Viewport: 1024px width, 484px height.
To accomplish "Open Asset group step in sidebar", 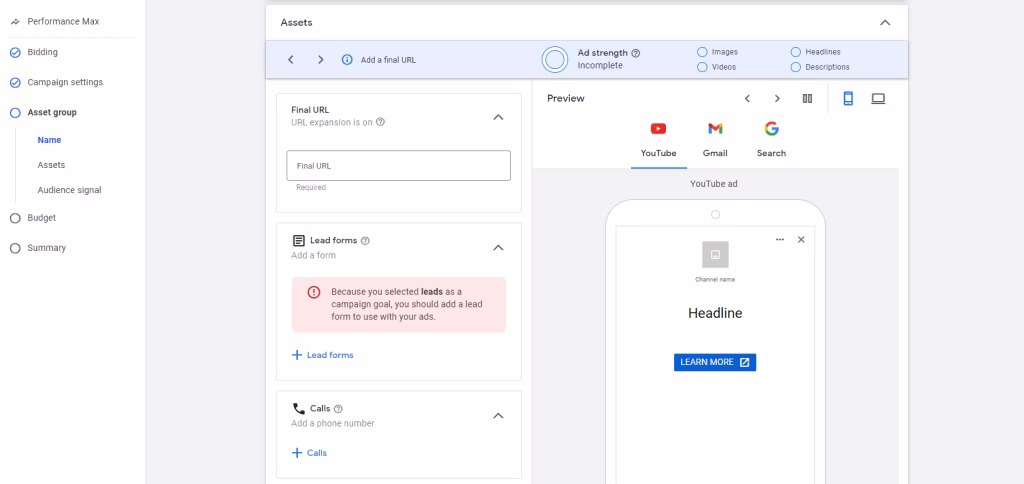I will (x=52, y=112).
